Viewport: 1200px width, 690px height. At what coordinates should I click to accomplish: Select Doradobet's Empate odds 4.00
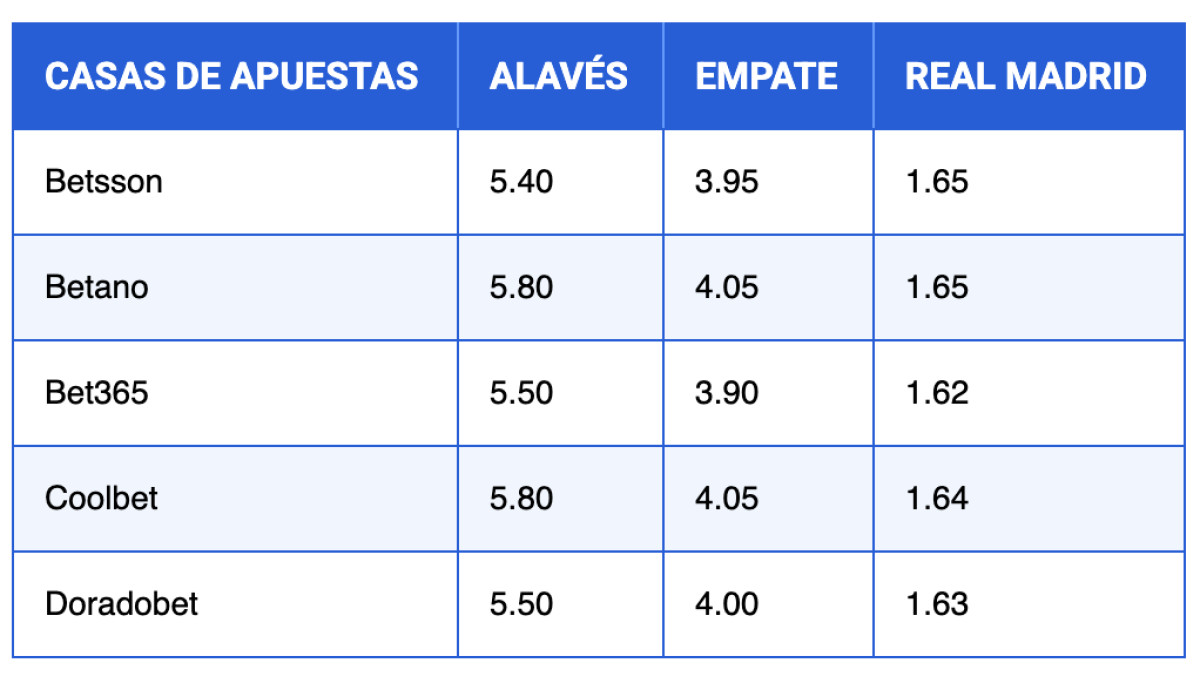(727, 604)
